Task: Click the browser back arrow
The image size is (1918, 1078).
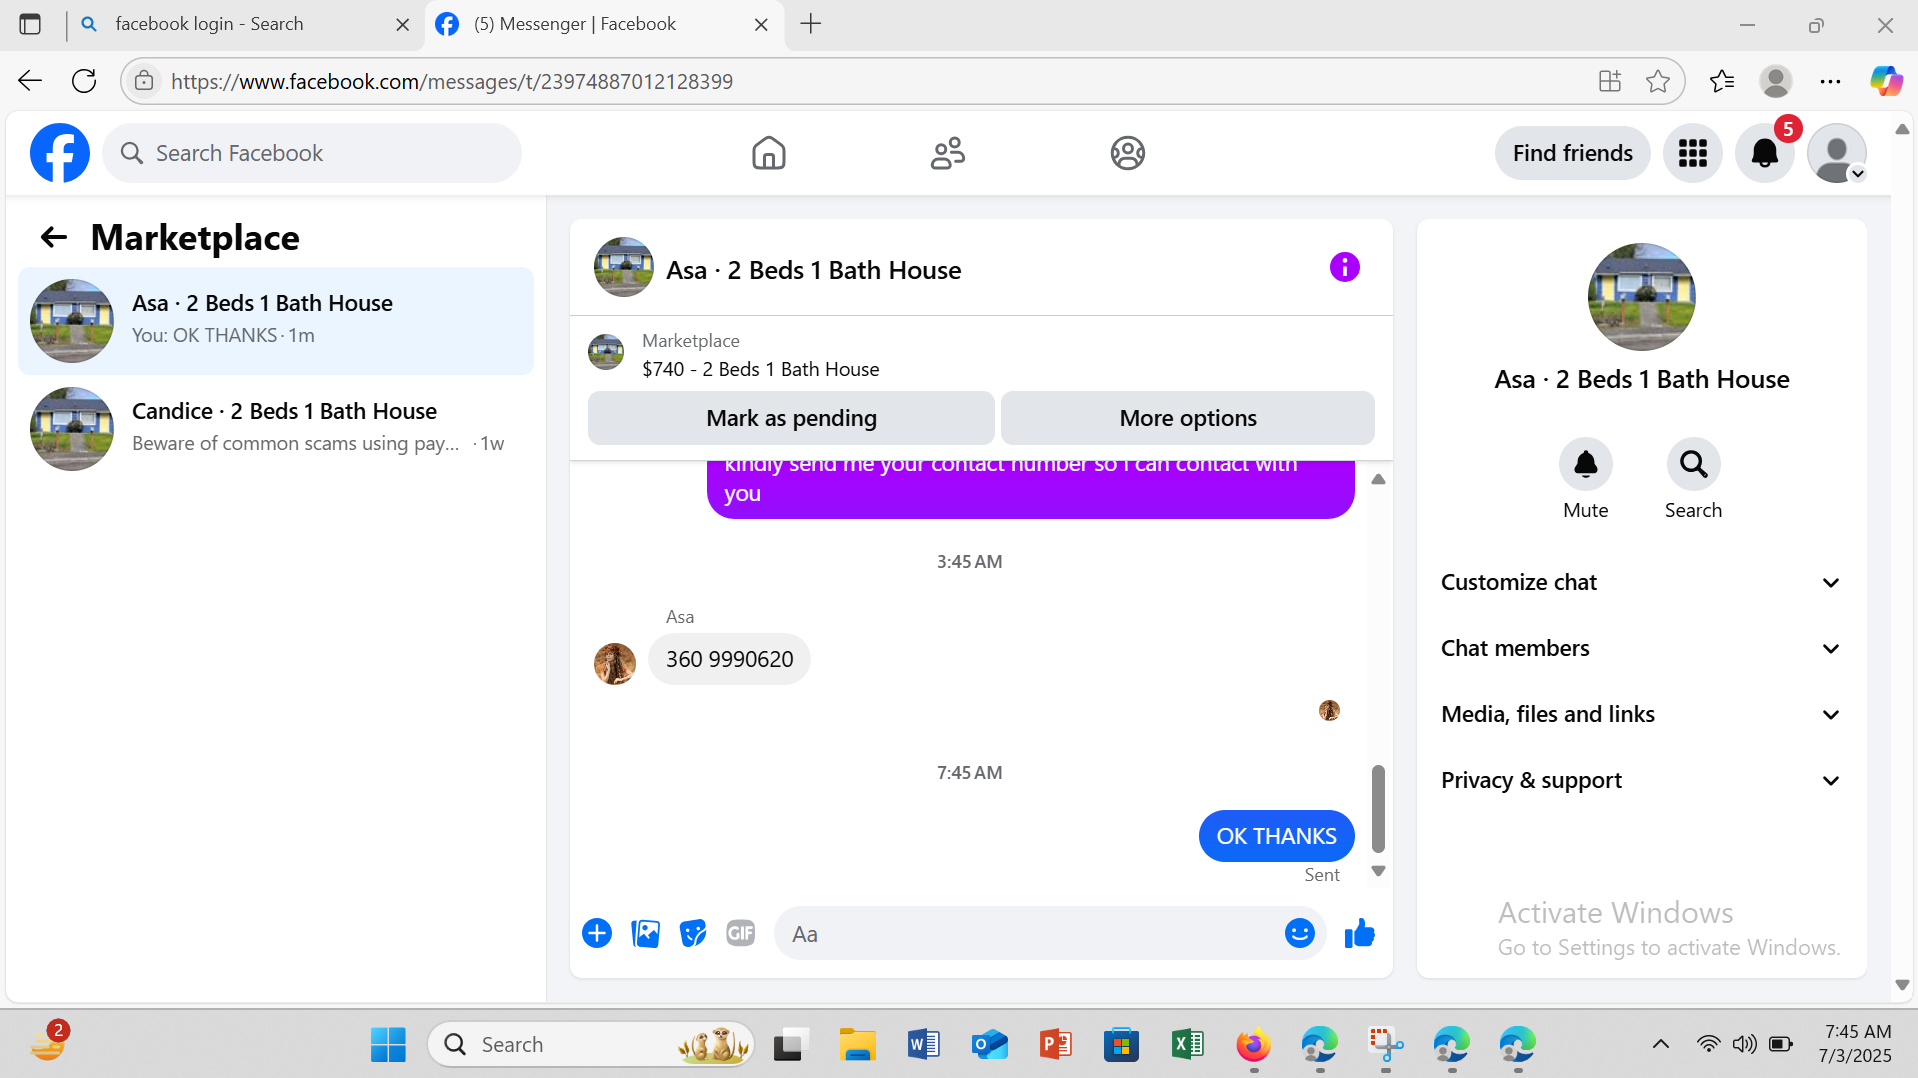Action: point(30,81)
